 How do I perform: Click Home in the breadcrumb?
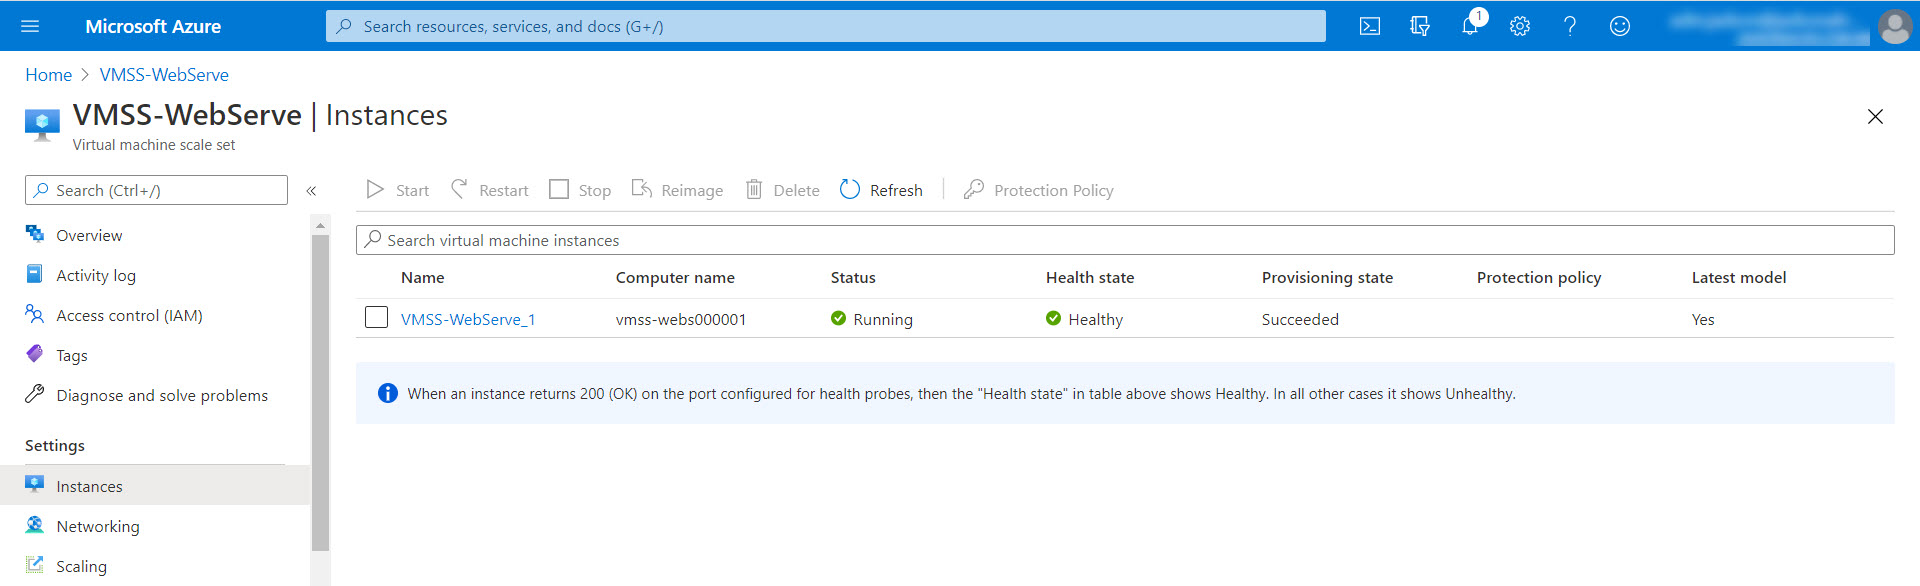(x=48, y=75)
